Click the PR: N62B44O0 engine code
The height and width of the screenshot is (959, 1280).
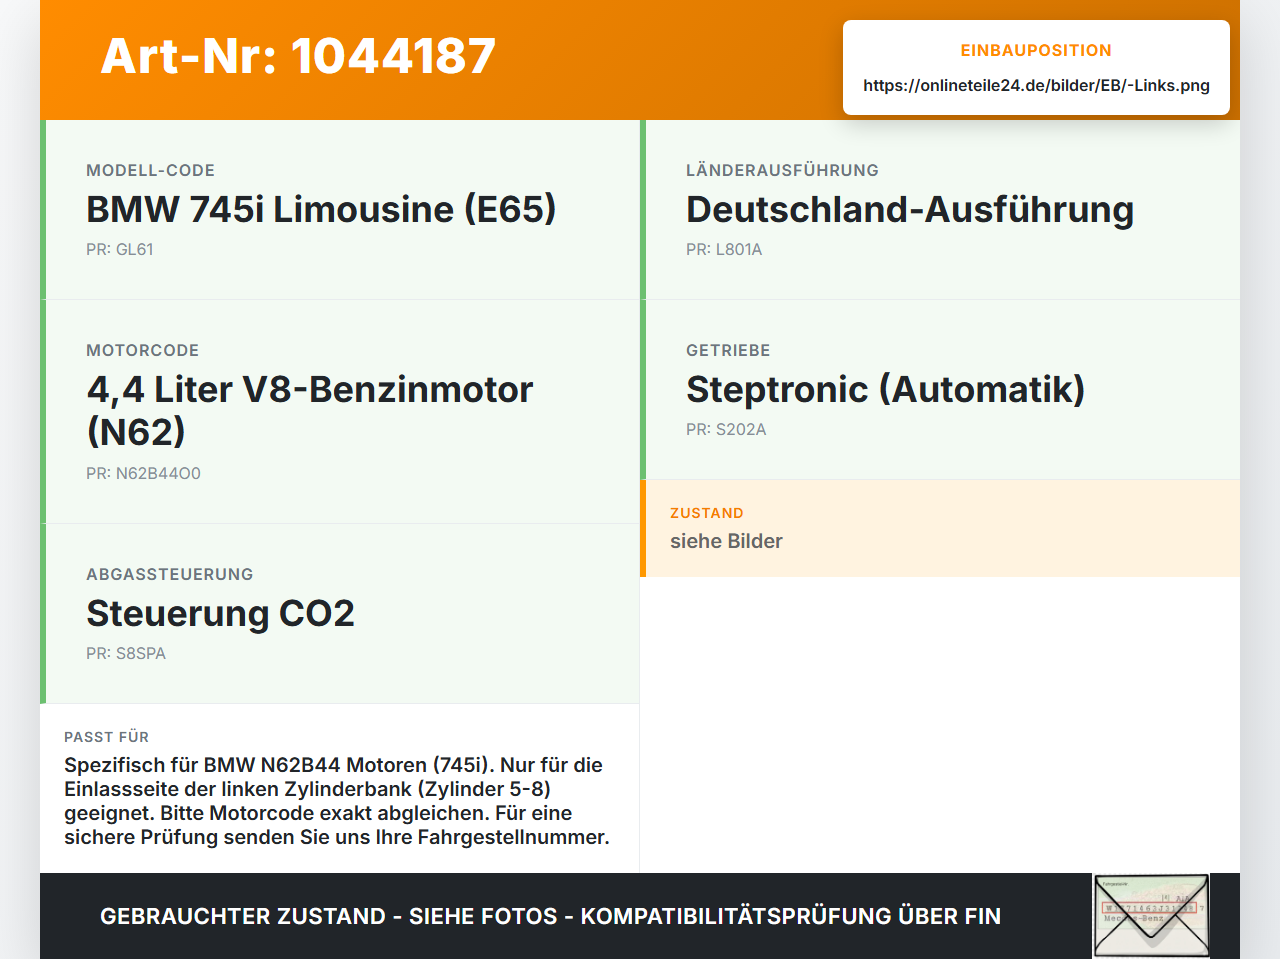[143, 474]
